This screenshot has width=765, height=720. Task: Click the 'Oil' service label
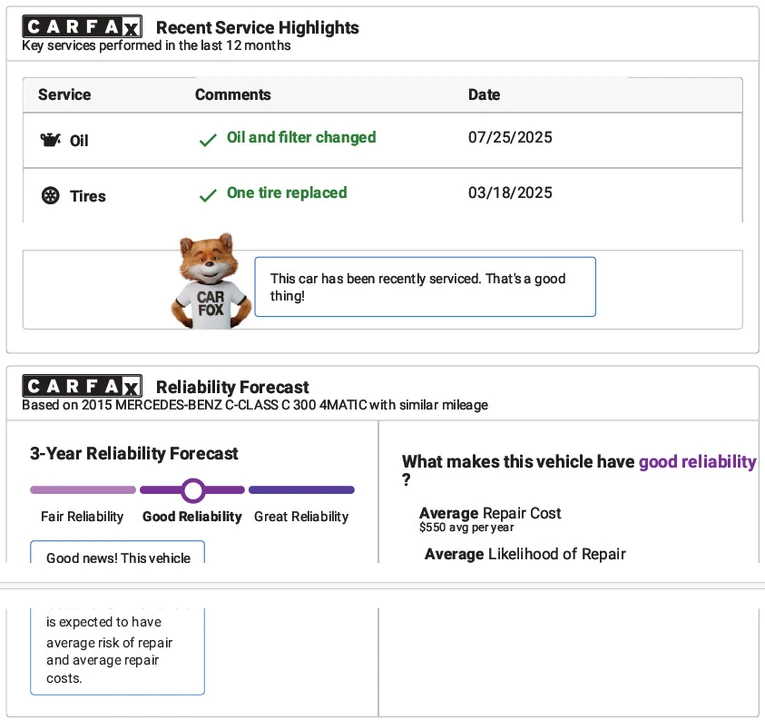tap(79, 140)
